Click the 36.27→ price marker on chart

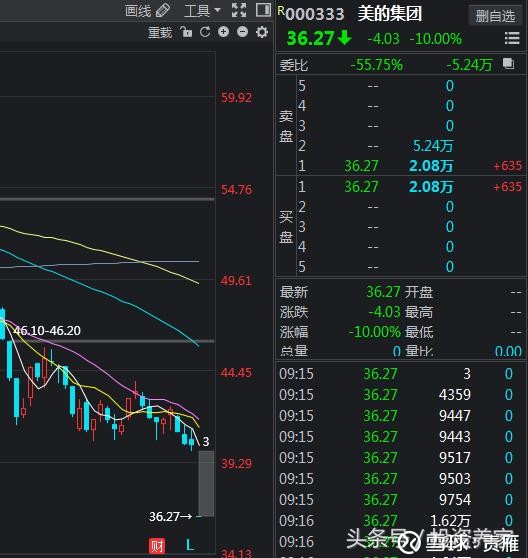171,516
